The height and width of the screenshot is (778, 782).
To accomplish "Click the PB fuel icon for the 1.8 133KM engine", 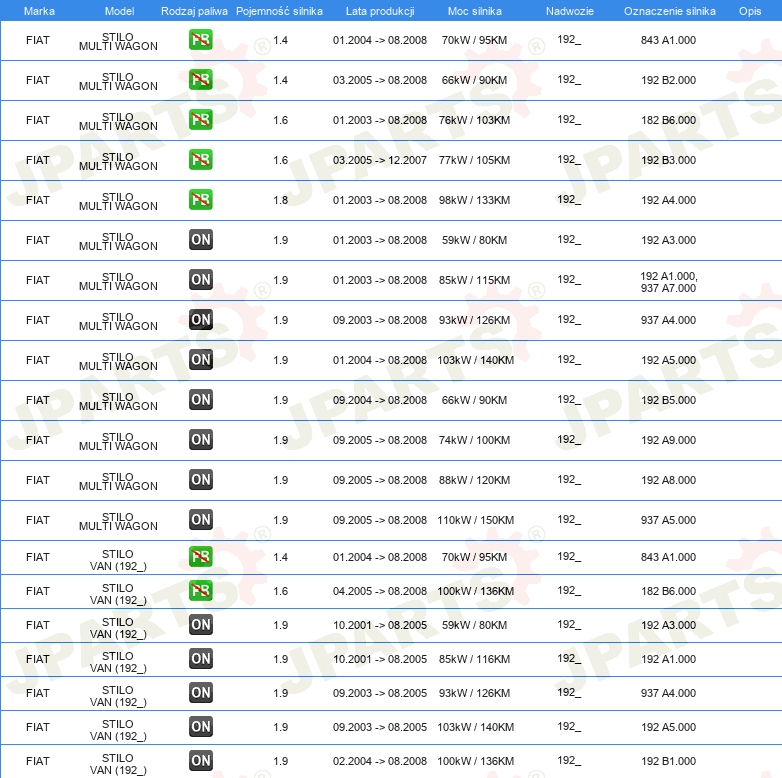I will coord(200,200).
